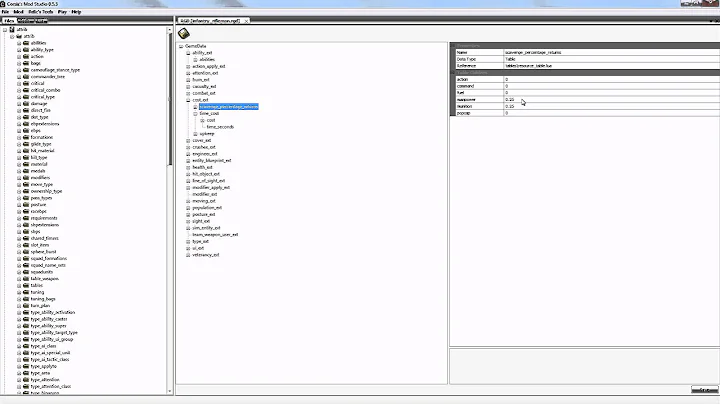Select the entity_blueprint_ext node

coord(212,161)
